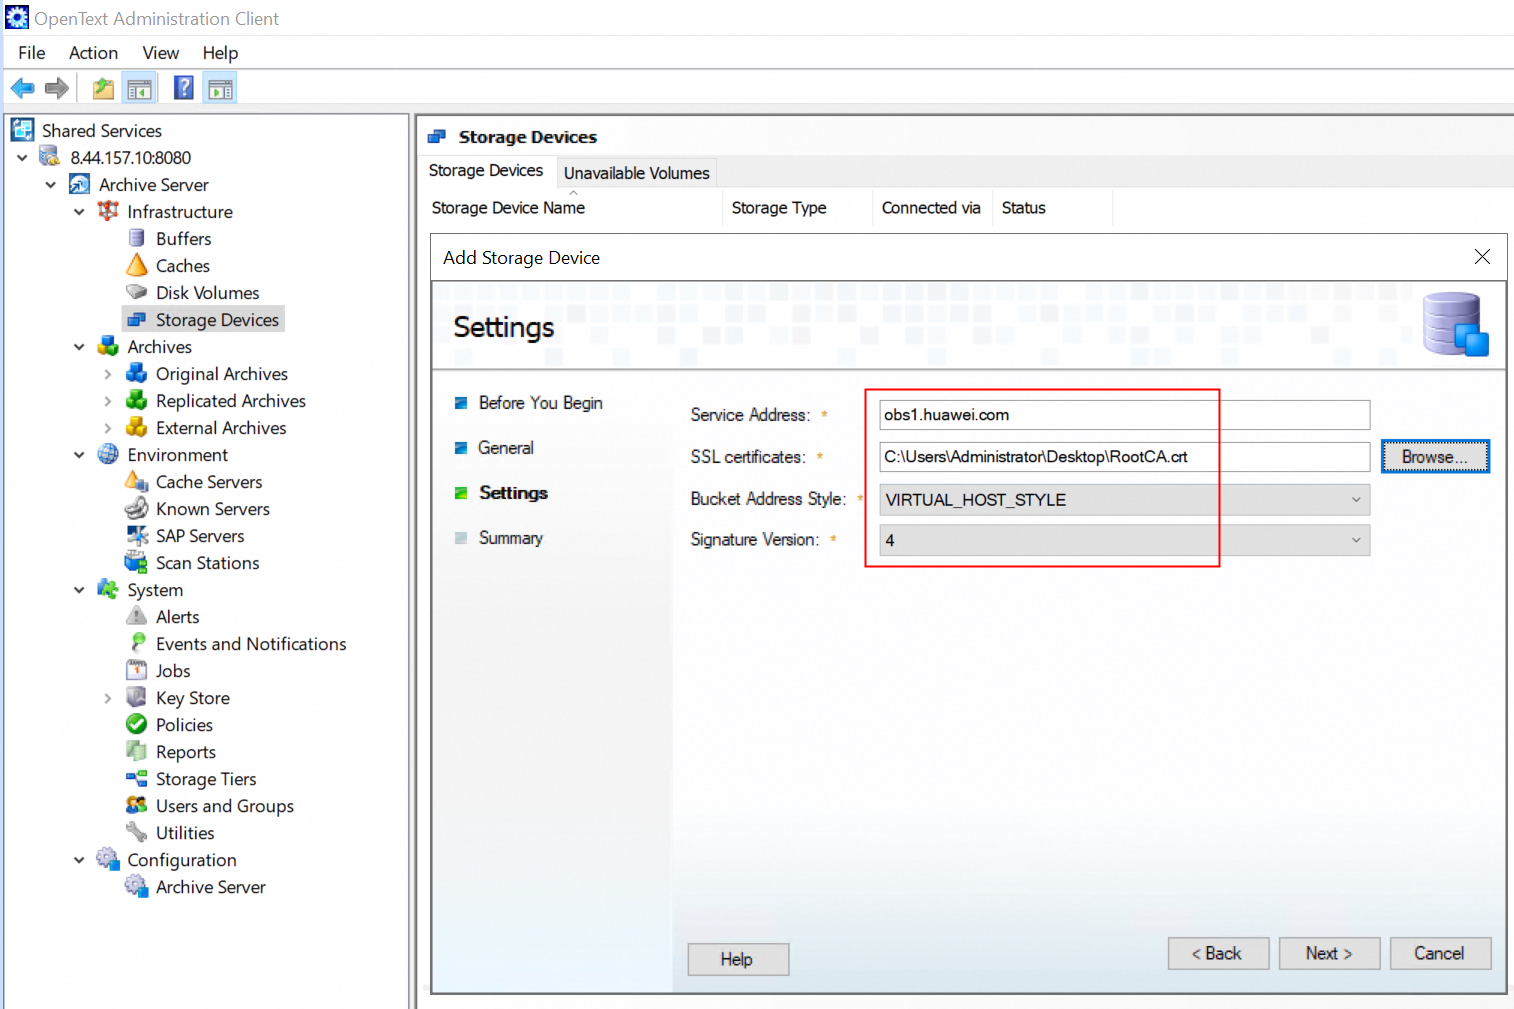Viewport: 1514px width, 1009px height.
Task: Click the Up one level folder icon
Action: click(x=103, y=89)
